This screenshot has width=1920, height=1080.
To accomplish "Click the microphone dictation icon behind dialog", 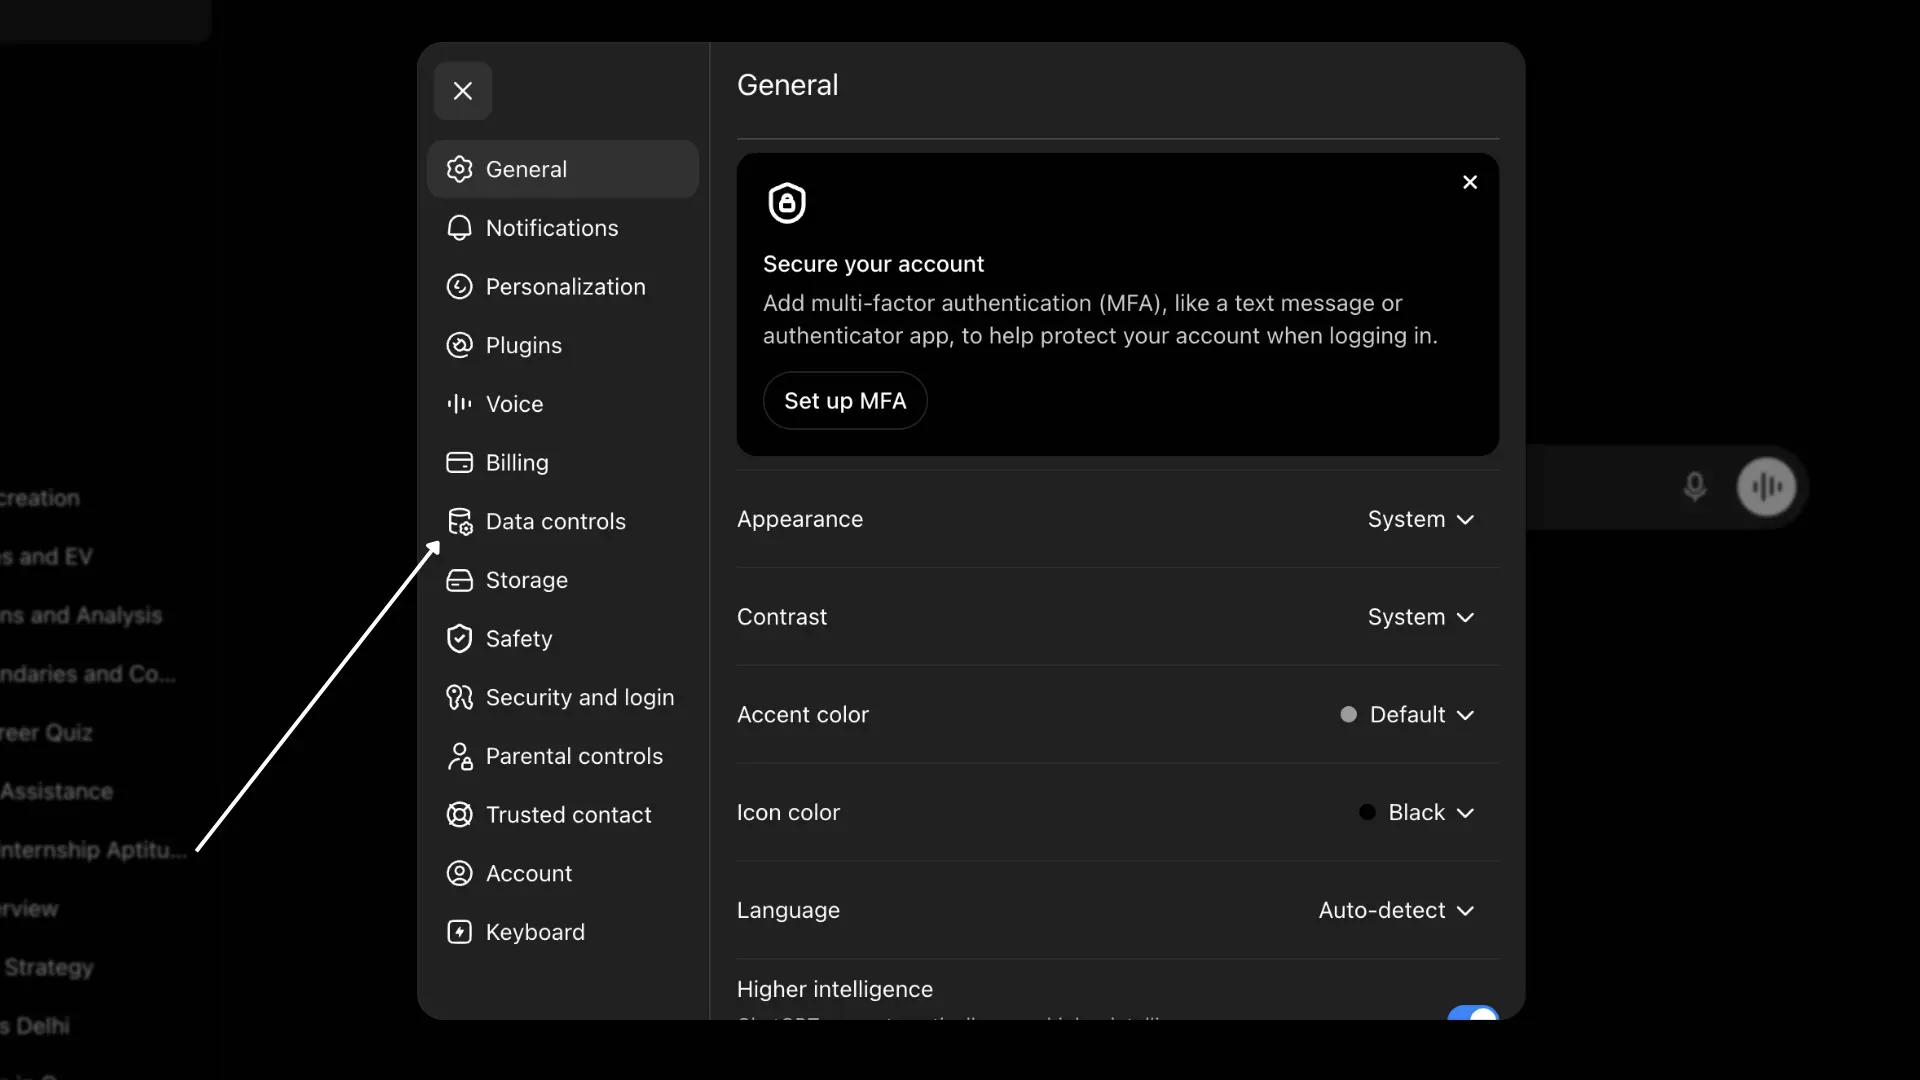I will pyautogui.click(x=1694, y=487).
